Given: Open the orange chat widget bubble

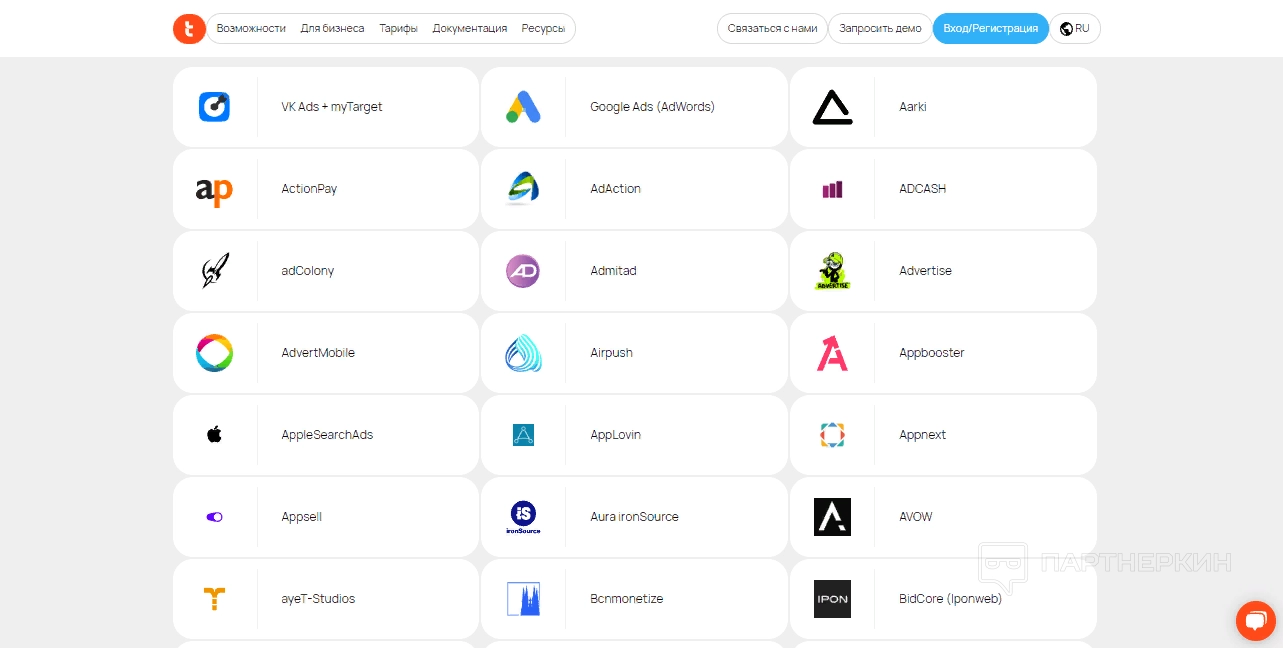Looking at the screenshot, I should pyautogui.click(x=1255, y=621).
